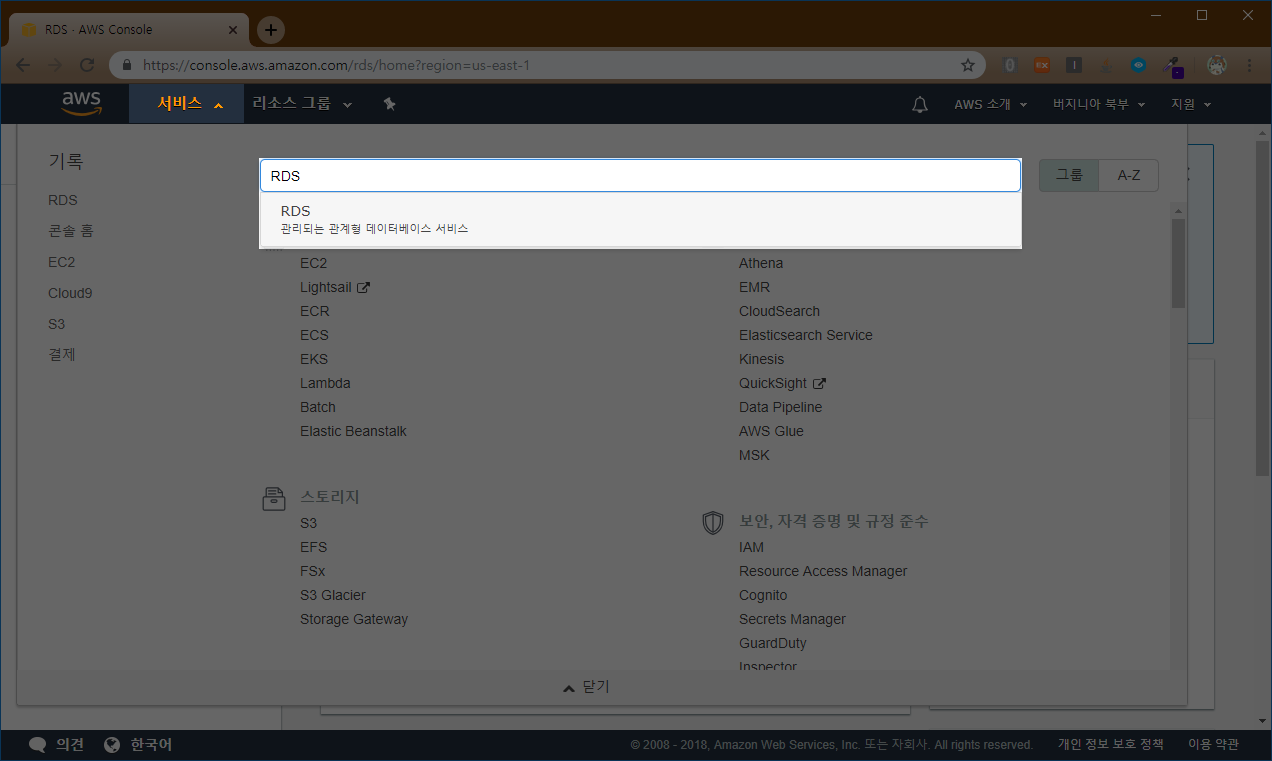
Task: Click the blue eye extension icon
Action: 1139,65
